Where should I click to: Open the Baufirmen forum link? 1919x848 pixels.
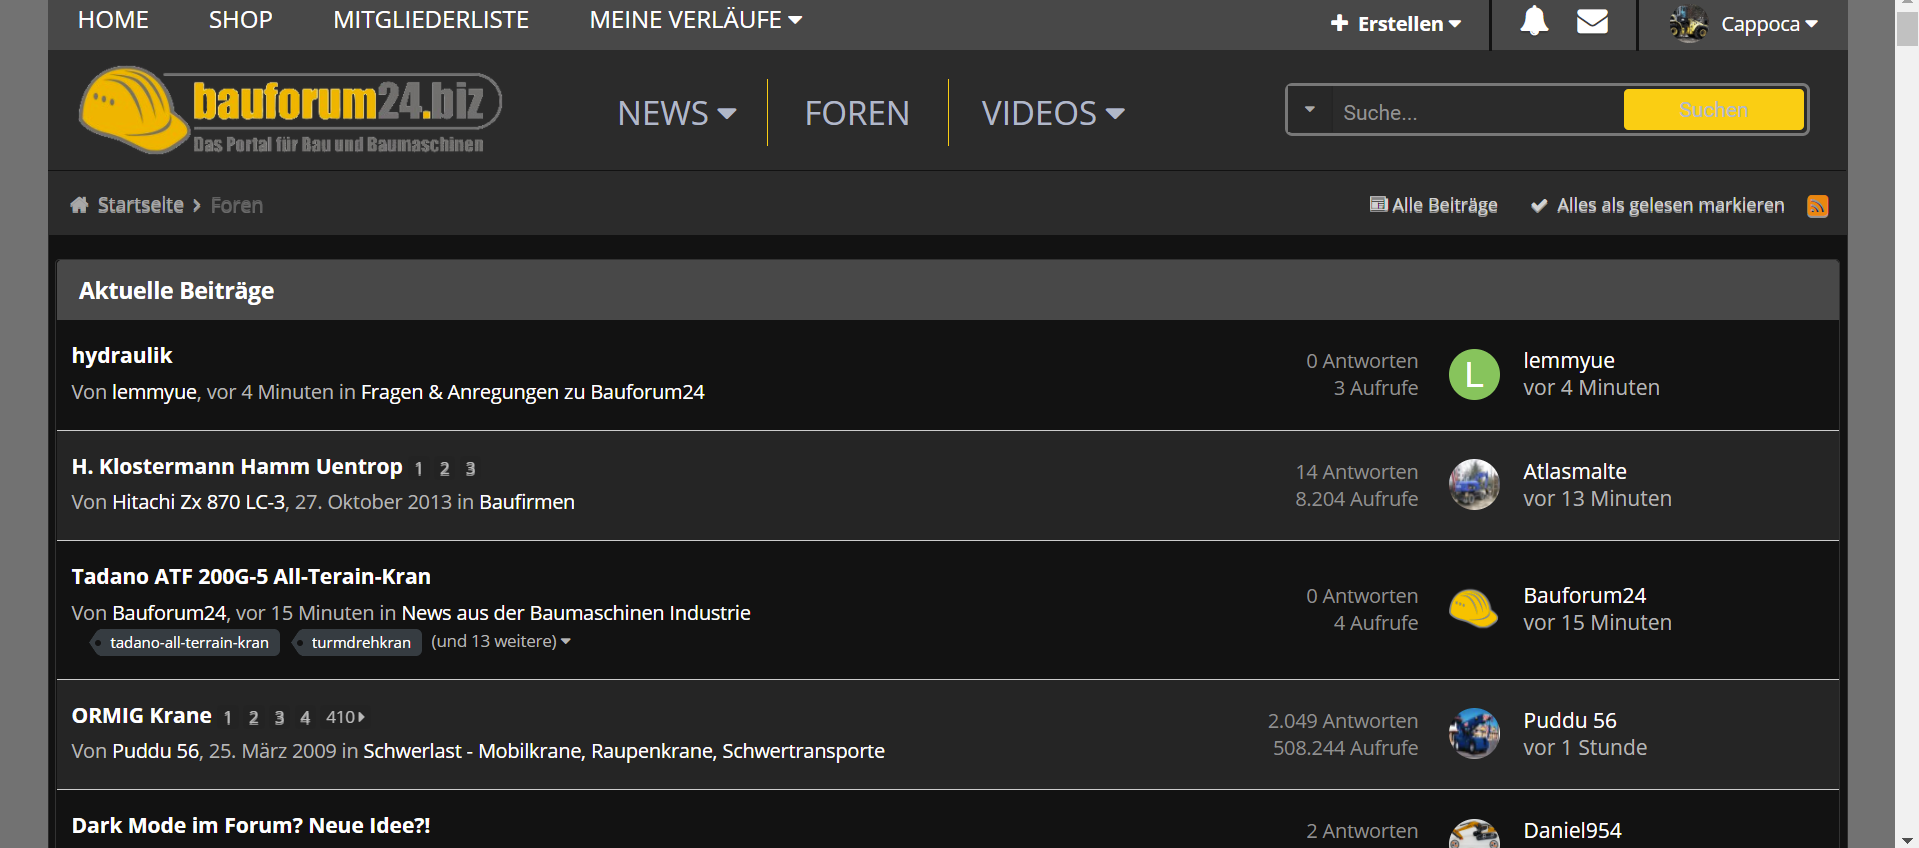click(527, 502)
